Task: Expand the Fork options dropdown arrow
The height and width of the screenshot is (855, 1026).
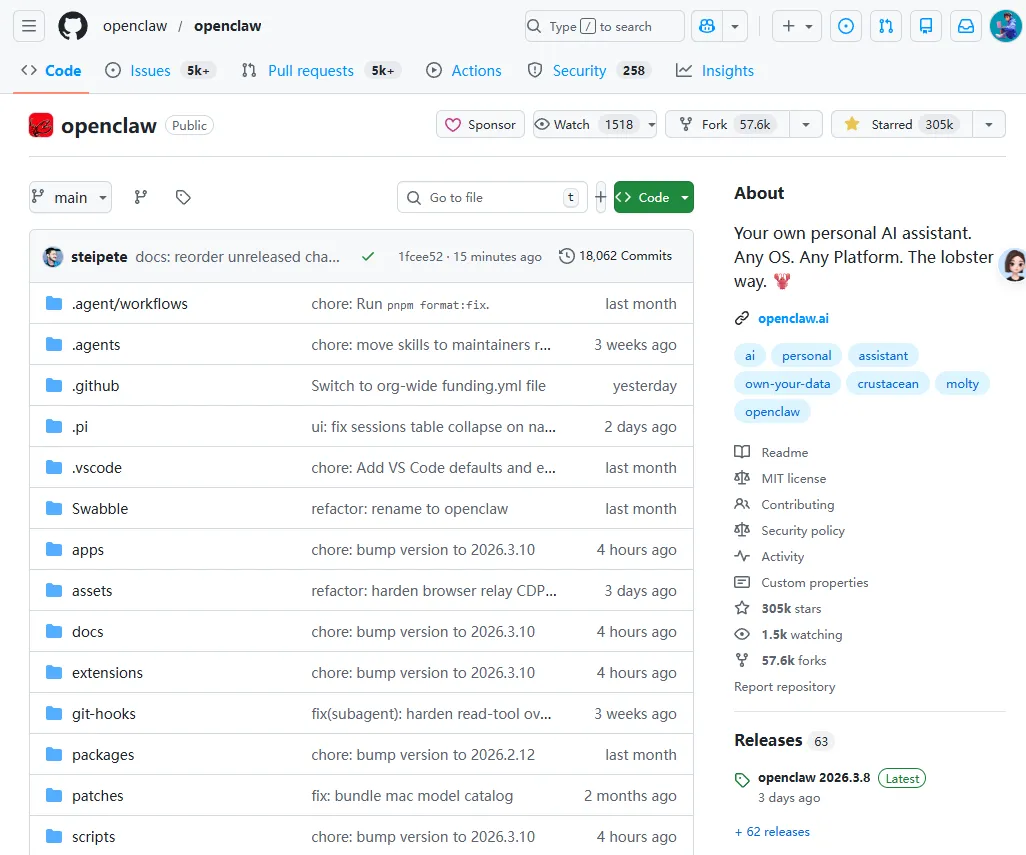Action: [806, 124]
